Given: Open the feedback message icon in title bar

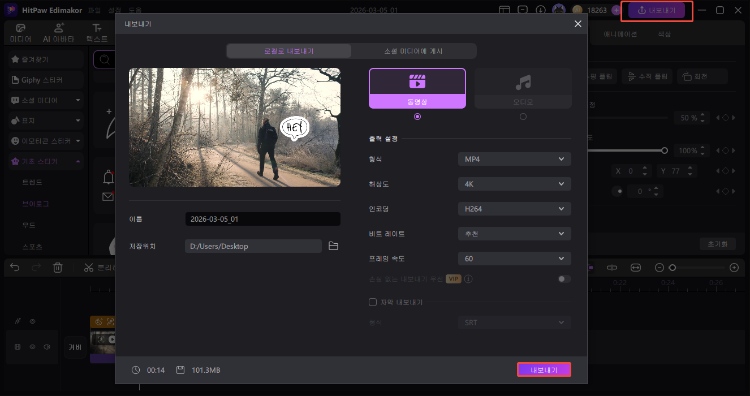Looking at the screenshot, I should 523,10.
